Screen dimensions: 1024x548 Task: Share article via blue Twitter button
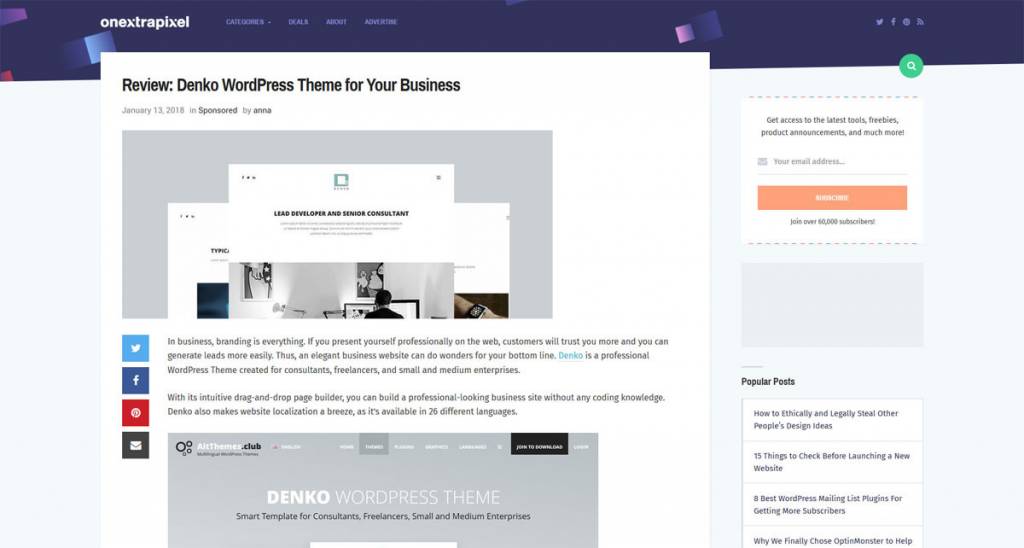135,348
